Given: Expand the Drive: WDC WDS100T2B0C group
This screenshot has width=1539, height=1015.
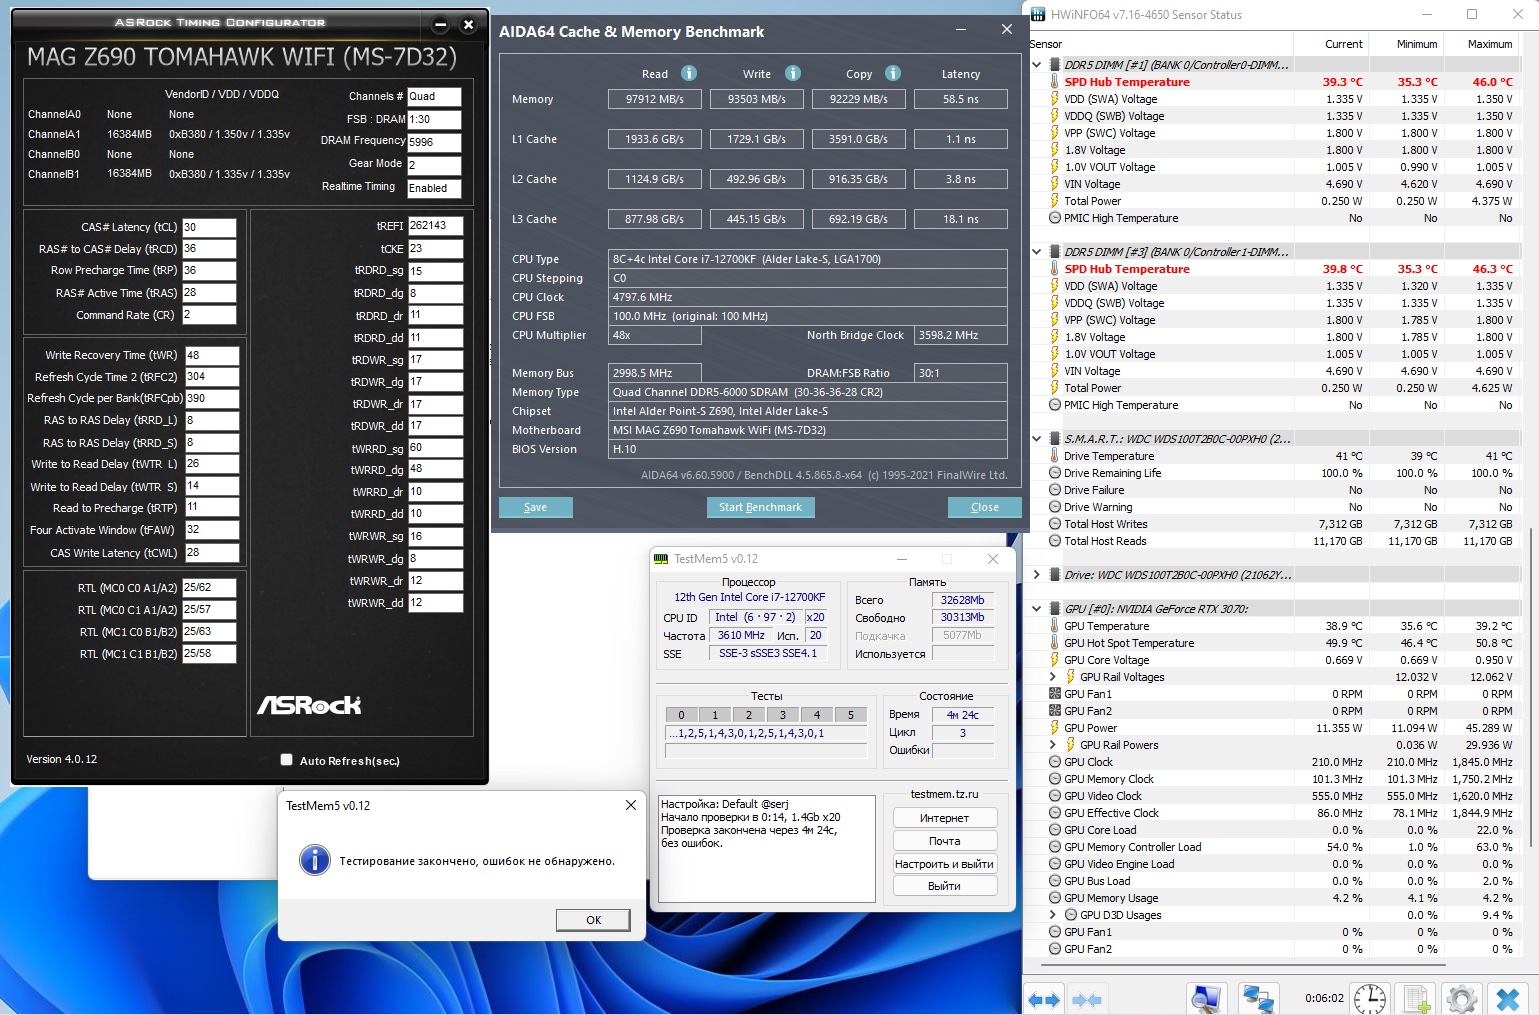Looking at the screenshot, I should (x=1037, y=575).
